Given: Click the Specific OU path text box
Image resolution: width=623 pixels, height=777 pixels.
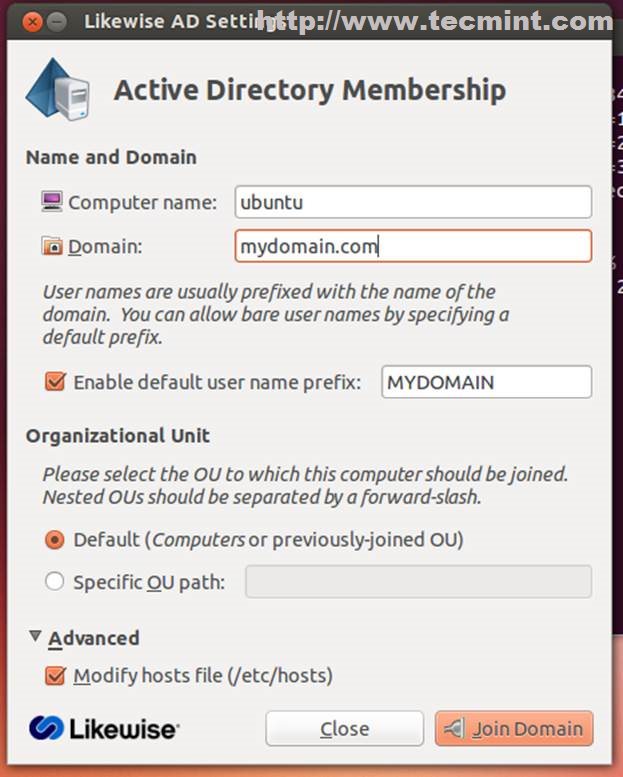Looking at the screenshot, I should pyautogui.click(x=418, y=582).
